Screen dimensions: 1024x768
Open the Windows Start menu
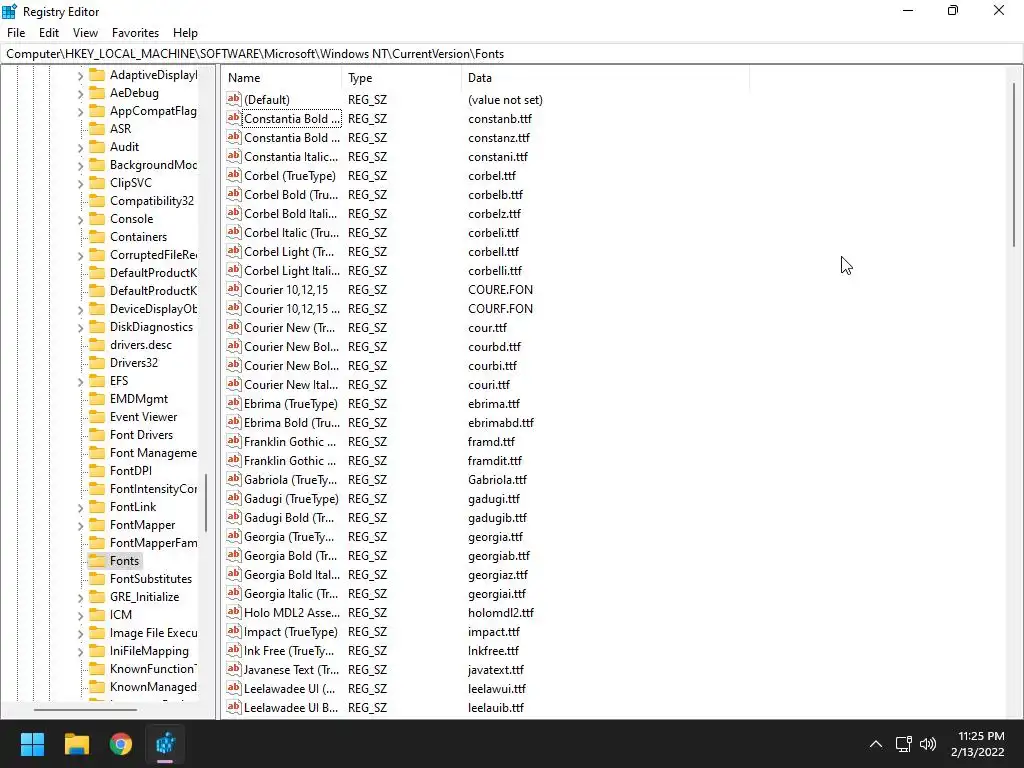pos(32,744)
